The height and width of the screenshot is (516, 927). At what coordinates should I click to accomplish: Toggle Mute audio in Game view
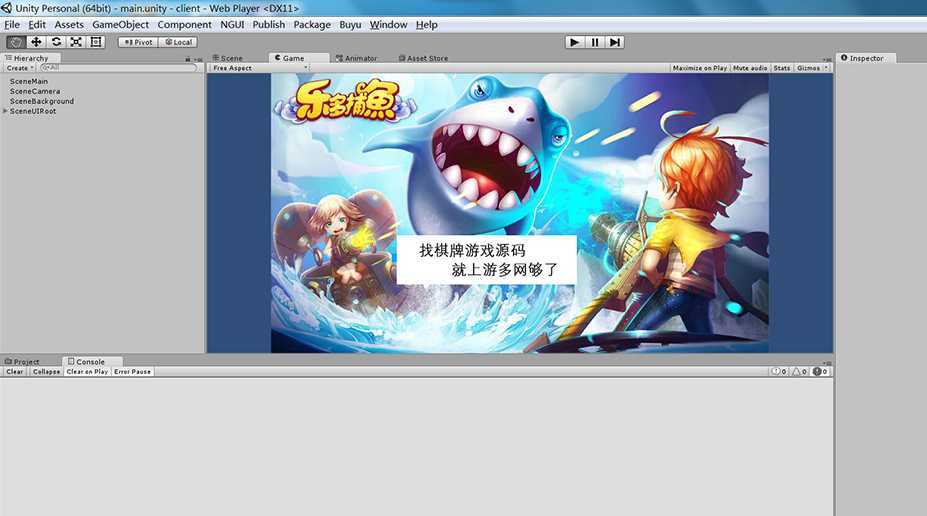click(750, 68)
